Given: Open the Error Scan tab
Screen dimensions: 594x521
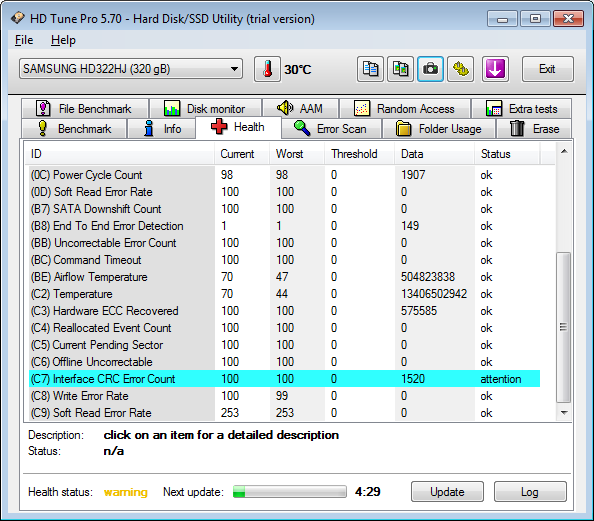Looking at the screenshot, I should 331,128.
